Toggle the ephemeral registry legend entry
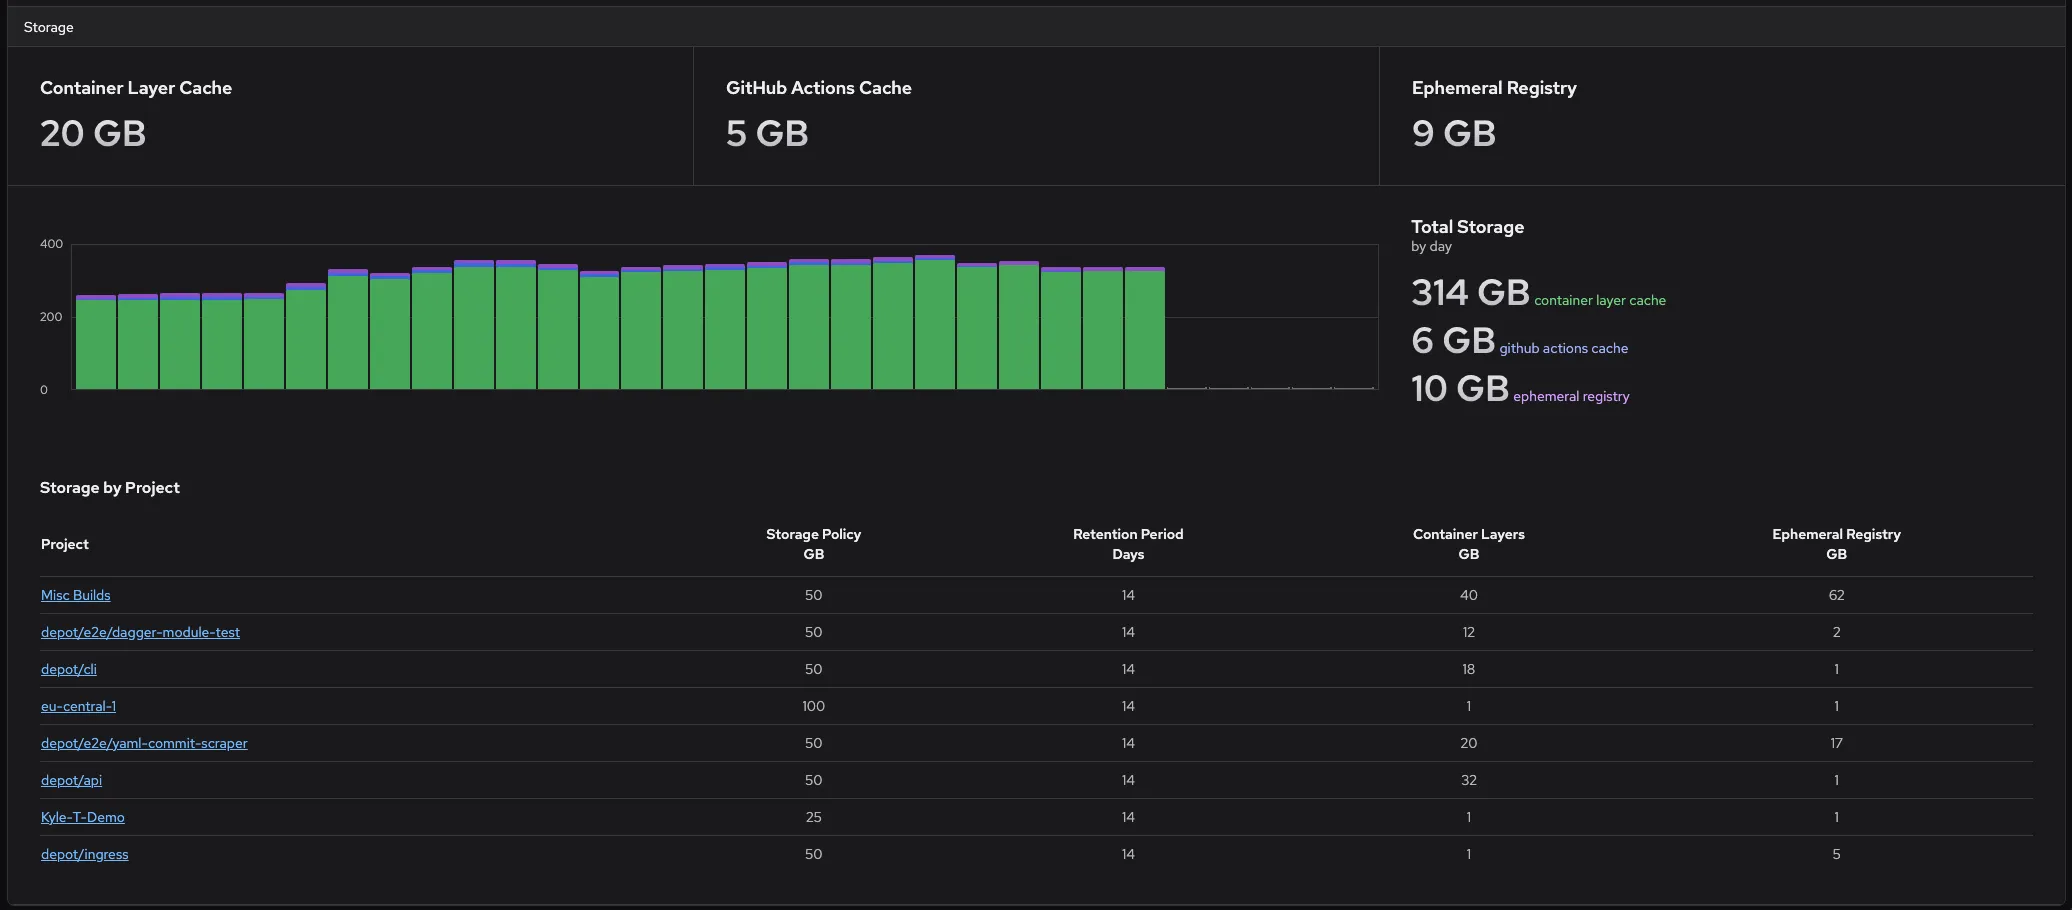Viewport: 2072px width, 910px height. 1570,395
